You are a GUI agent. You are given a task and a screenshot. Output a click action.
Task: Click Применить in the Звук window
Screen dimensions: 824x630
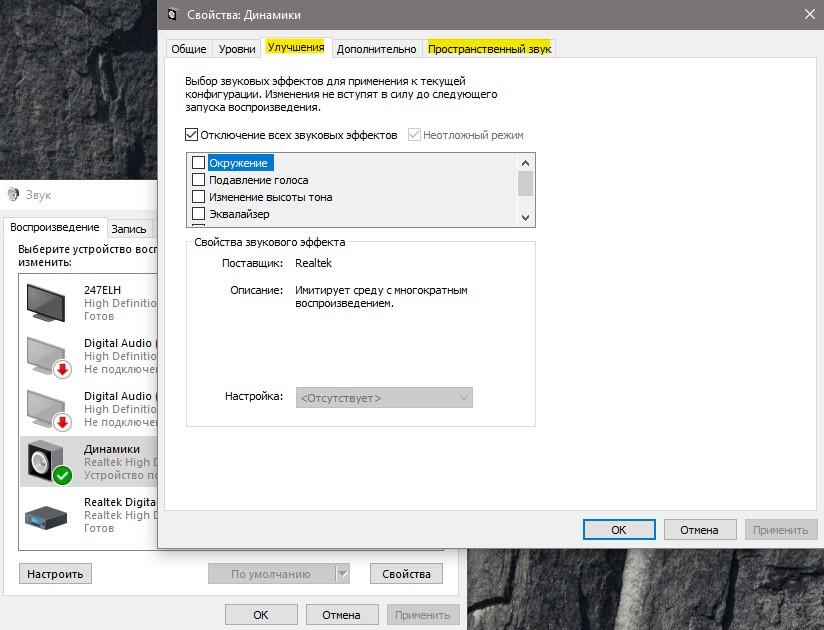(x=423, y=614)
